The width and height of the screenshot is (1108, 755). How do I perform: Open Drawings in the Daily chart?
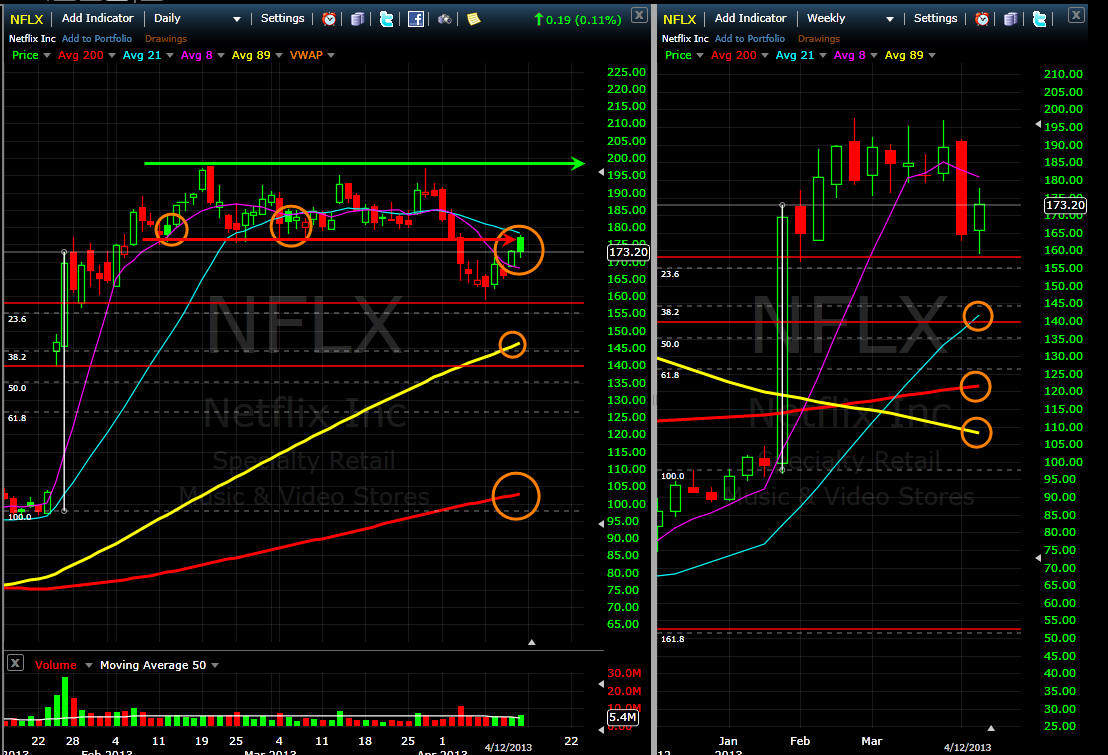[x=166, y=39]
